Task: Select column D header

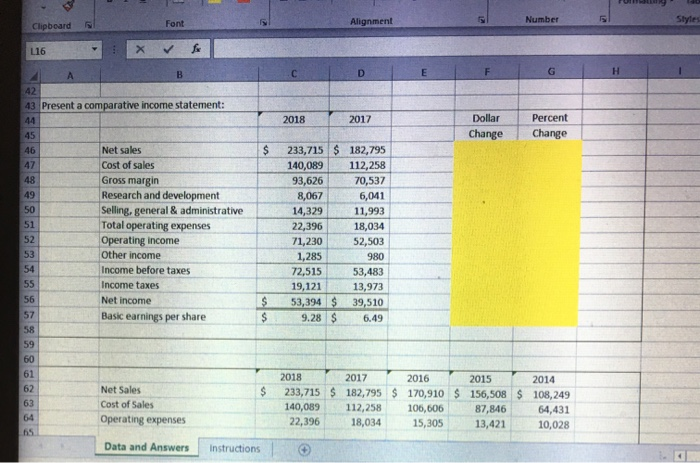Action: point(361,73)
